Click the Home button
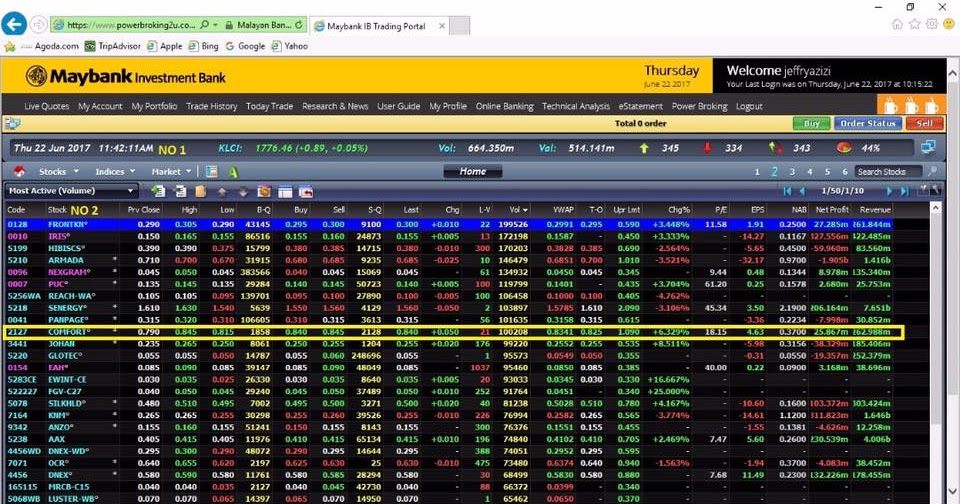 pos(473,171)
